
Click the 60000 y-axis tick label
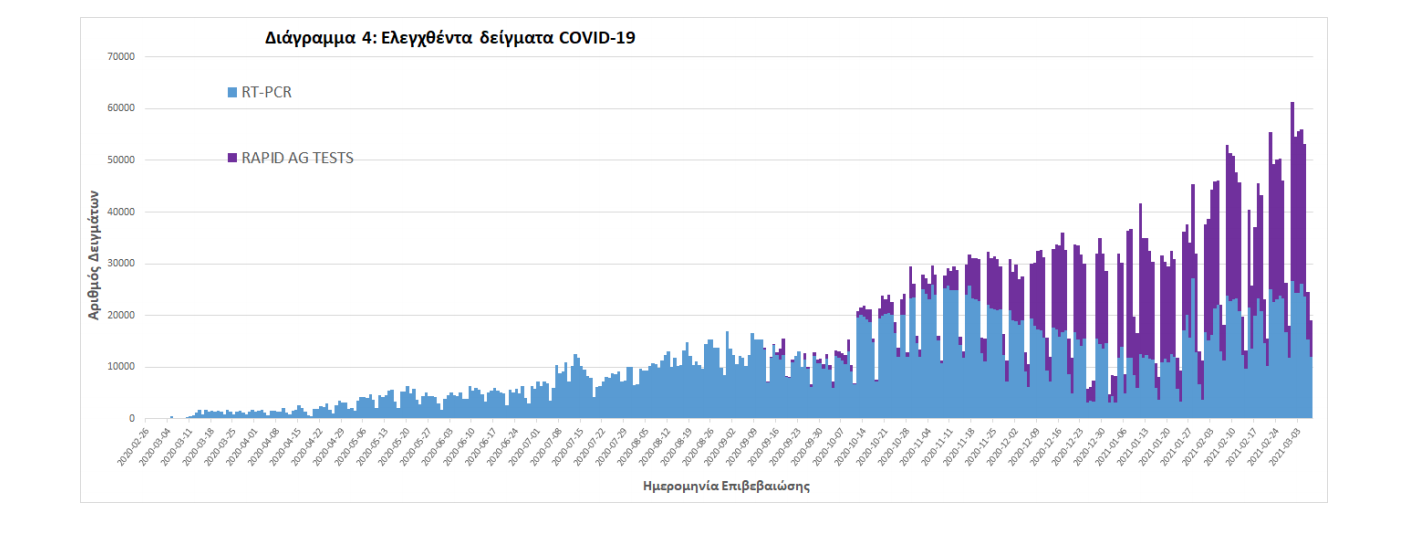(121, 108)
